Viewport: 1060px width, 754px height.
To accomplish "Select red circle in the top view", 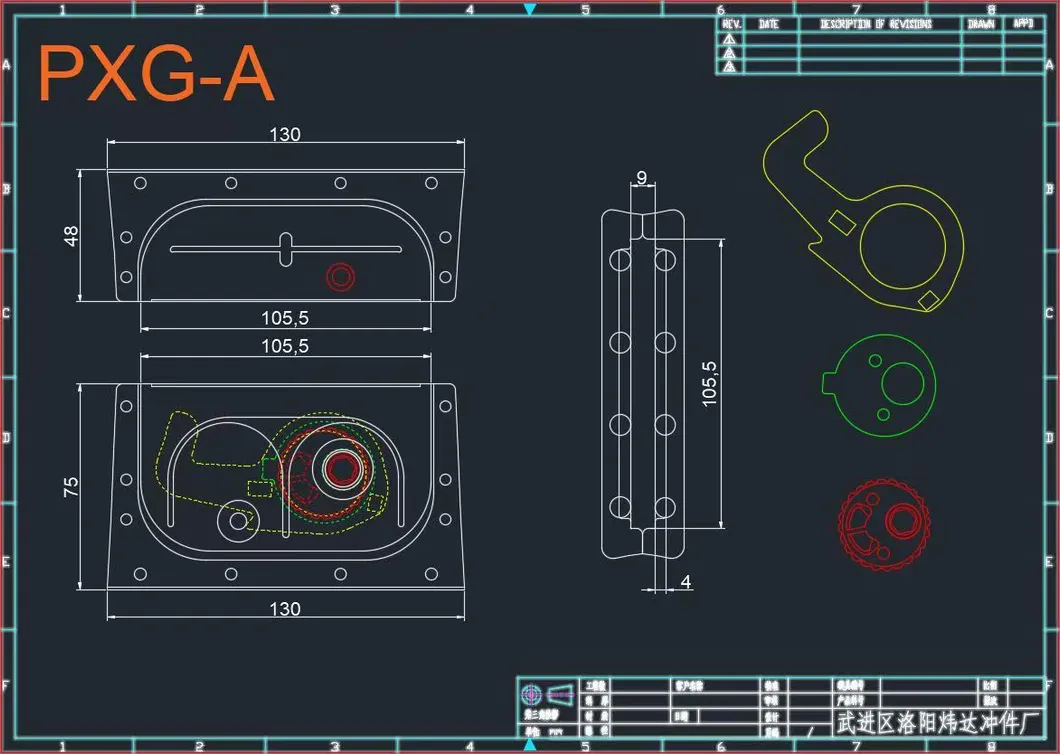I will 341,277.
